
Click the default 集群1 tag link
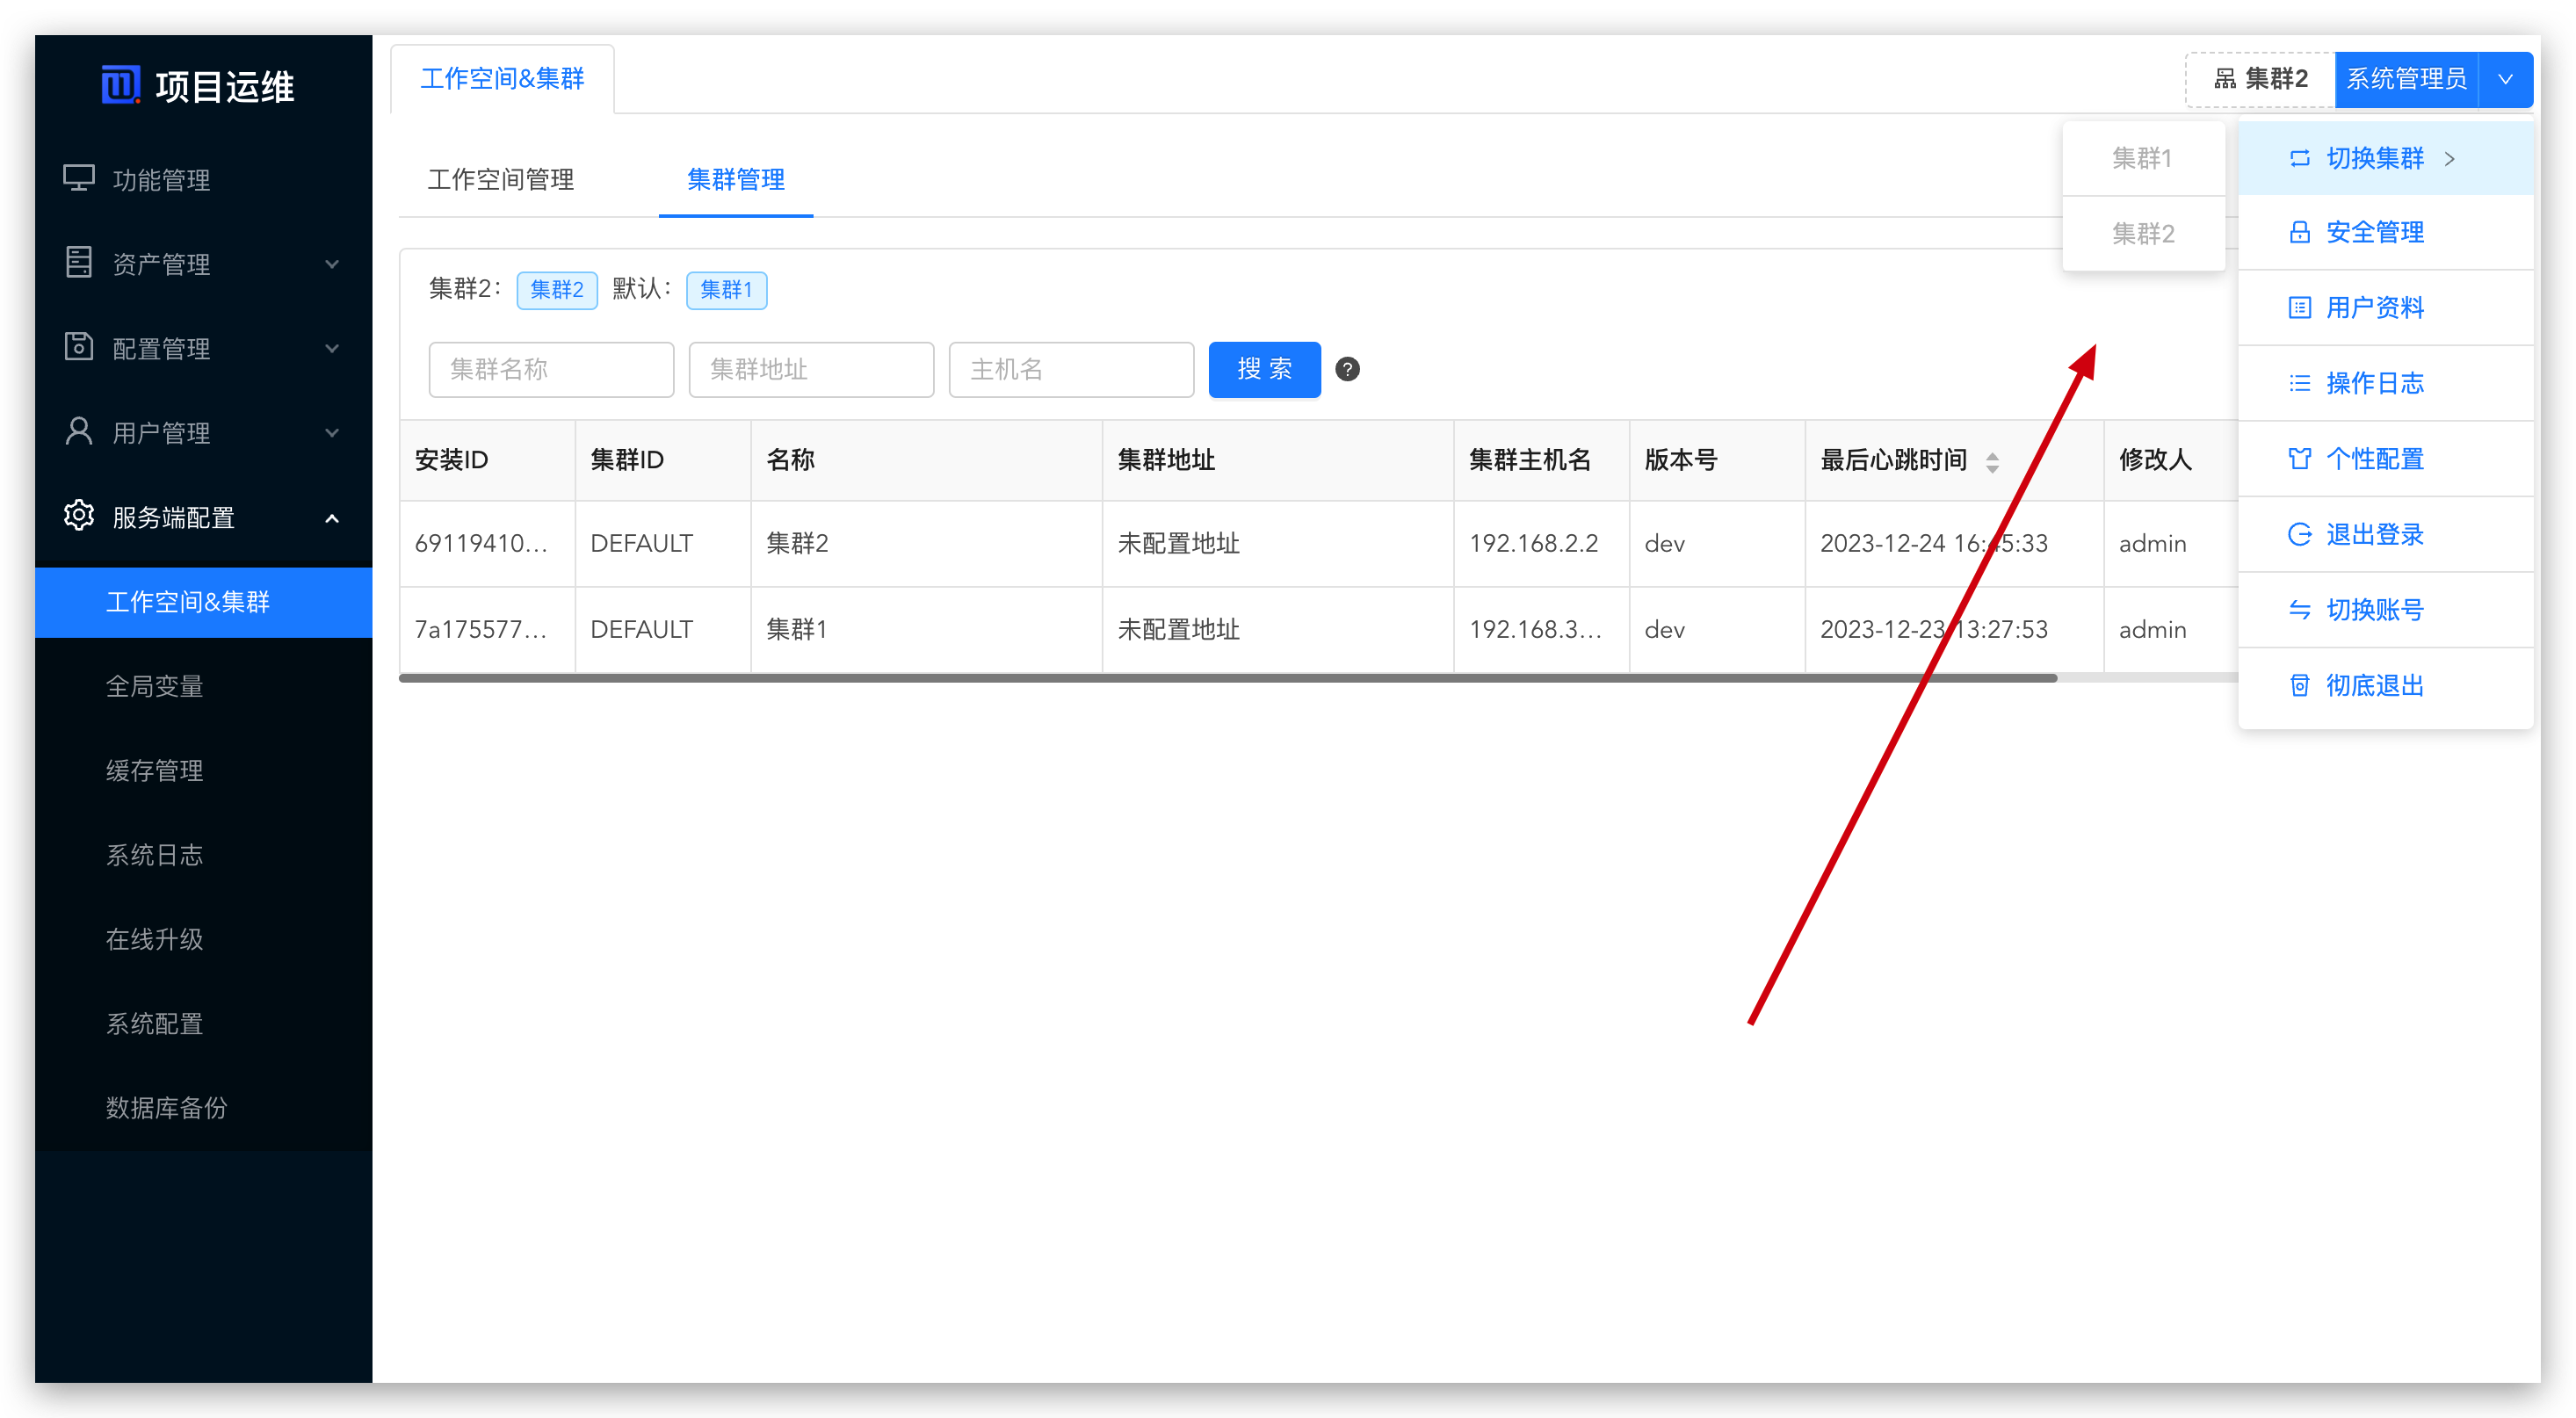[727, 289]
